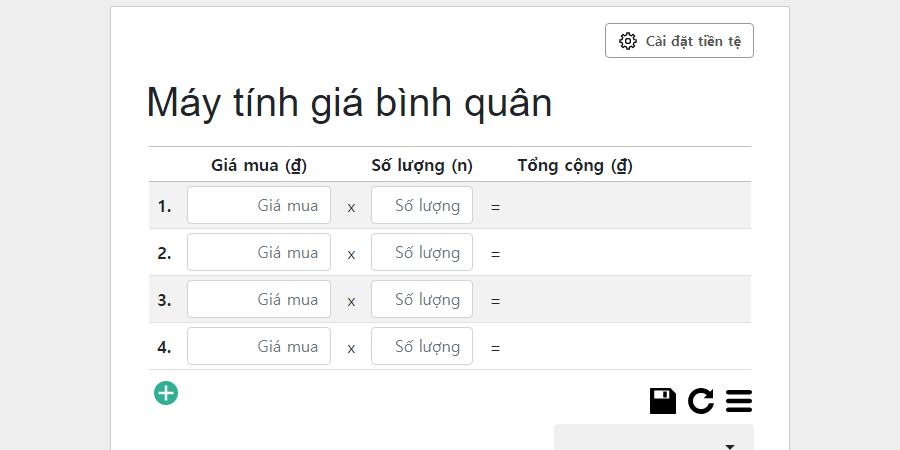
Task: Open the Cài đặt tiền tệ settings button
Action: click(679, 41)
